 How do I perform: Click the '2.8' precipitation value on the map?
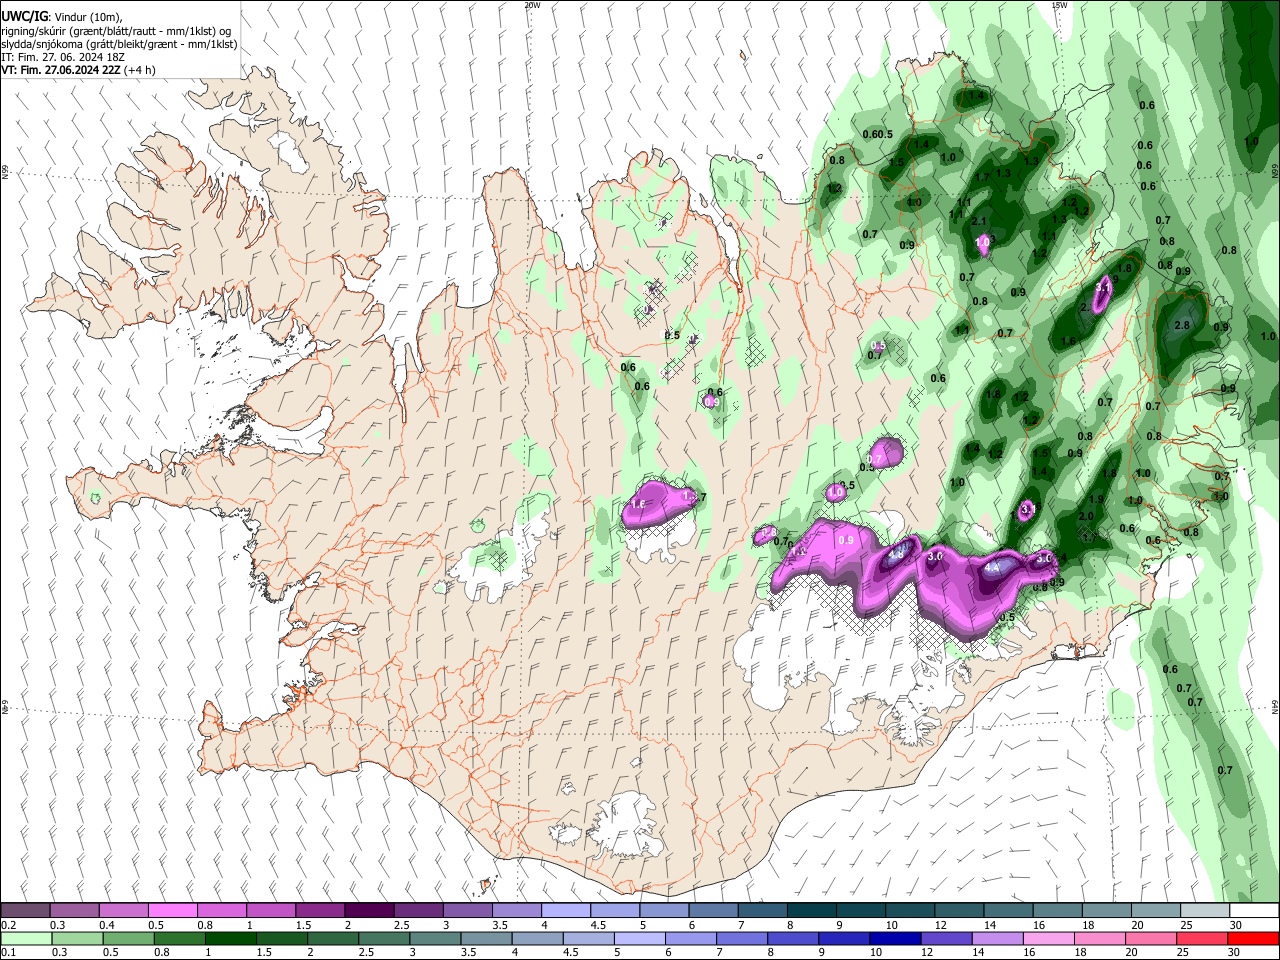(x=1182, y=325)
